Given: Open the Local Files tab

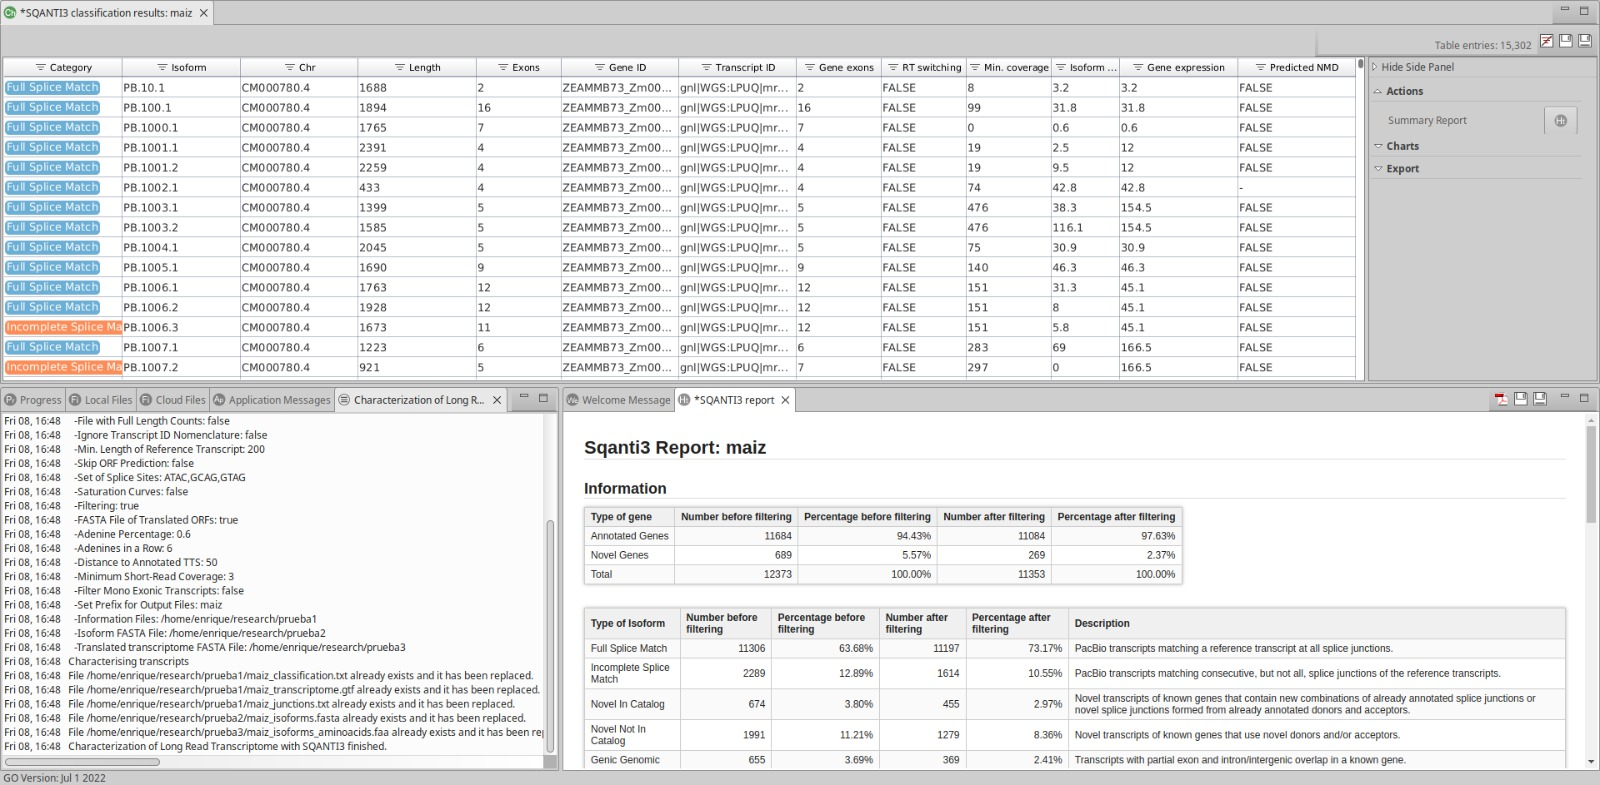Looking at the screenshot, I should coord(101,400).
